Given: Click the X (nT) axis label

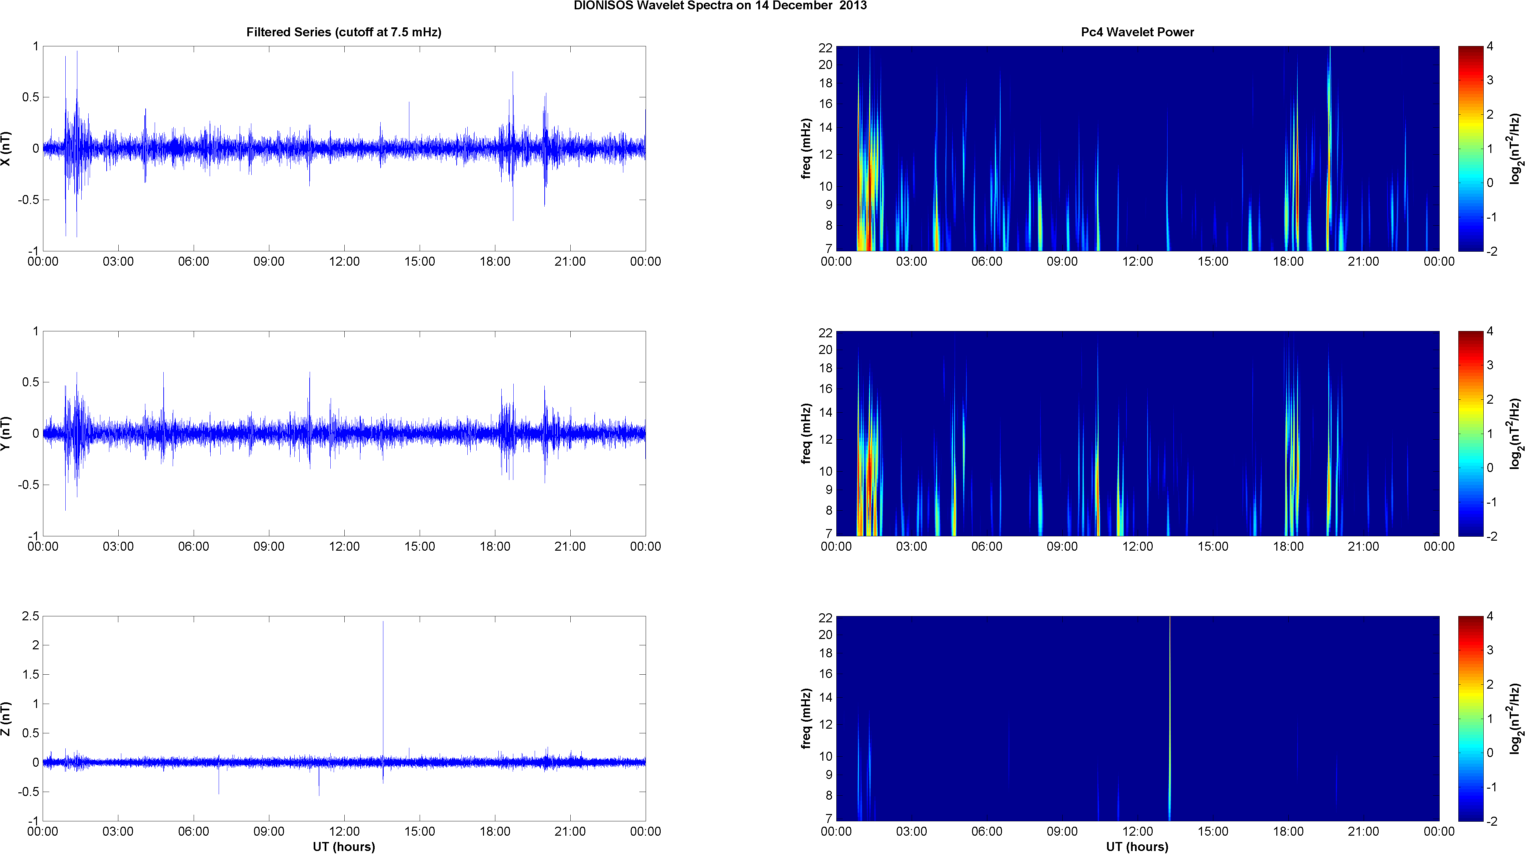Looking at the screenshot, I should point(8,148).
